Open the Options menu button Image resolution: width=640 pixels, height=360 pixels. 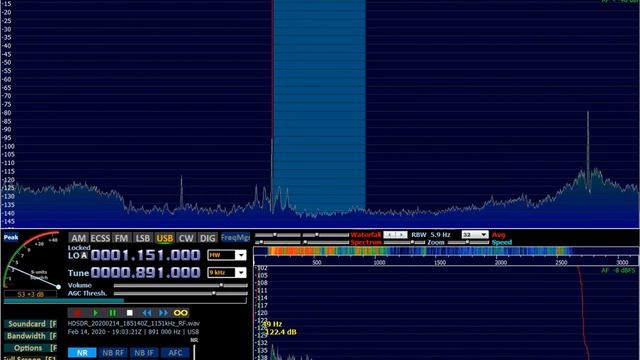(x=30, y=348)
